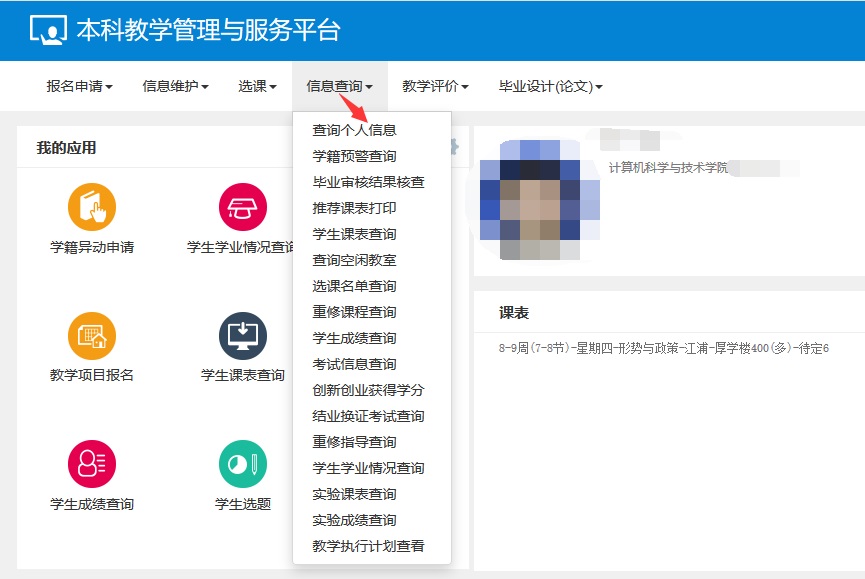Click the 学生成绩查询 pink person icon

pyautogui.click(x=92, y=464)
